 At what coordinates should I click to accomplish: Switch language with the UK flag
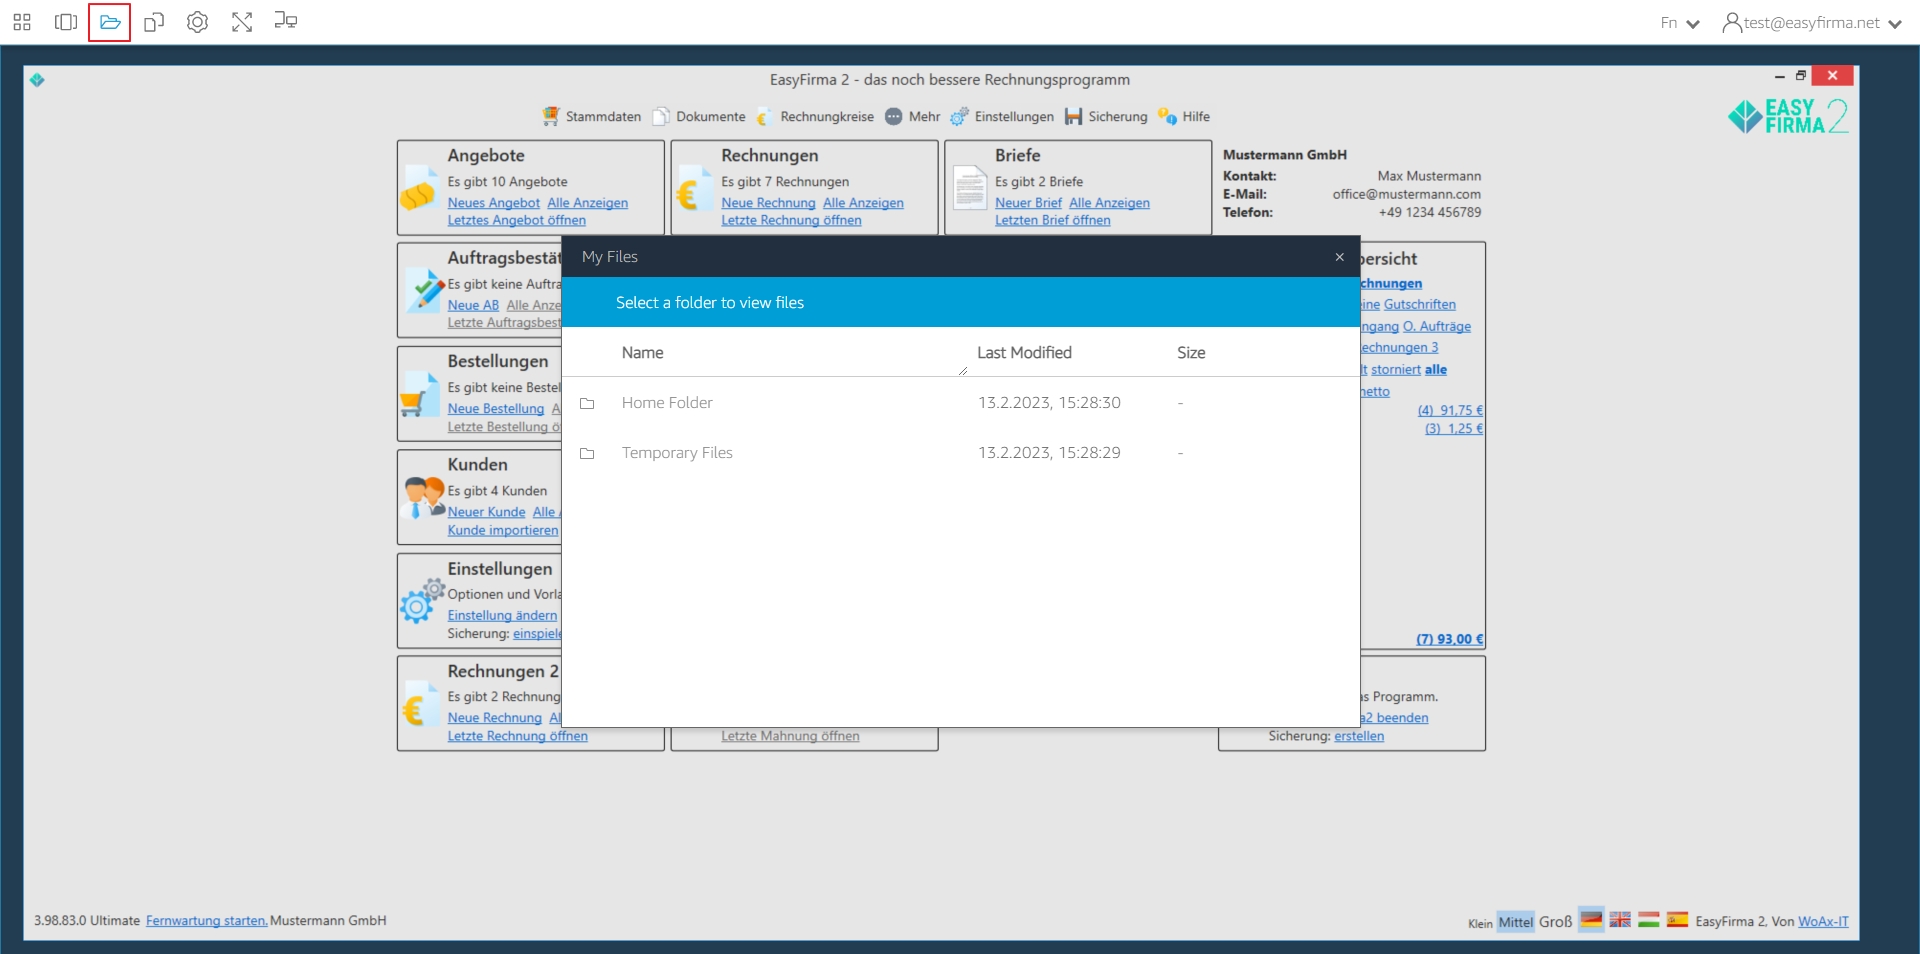pyautogui.click(x=1620, y=920)
